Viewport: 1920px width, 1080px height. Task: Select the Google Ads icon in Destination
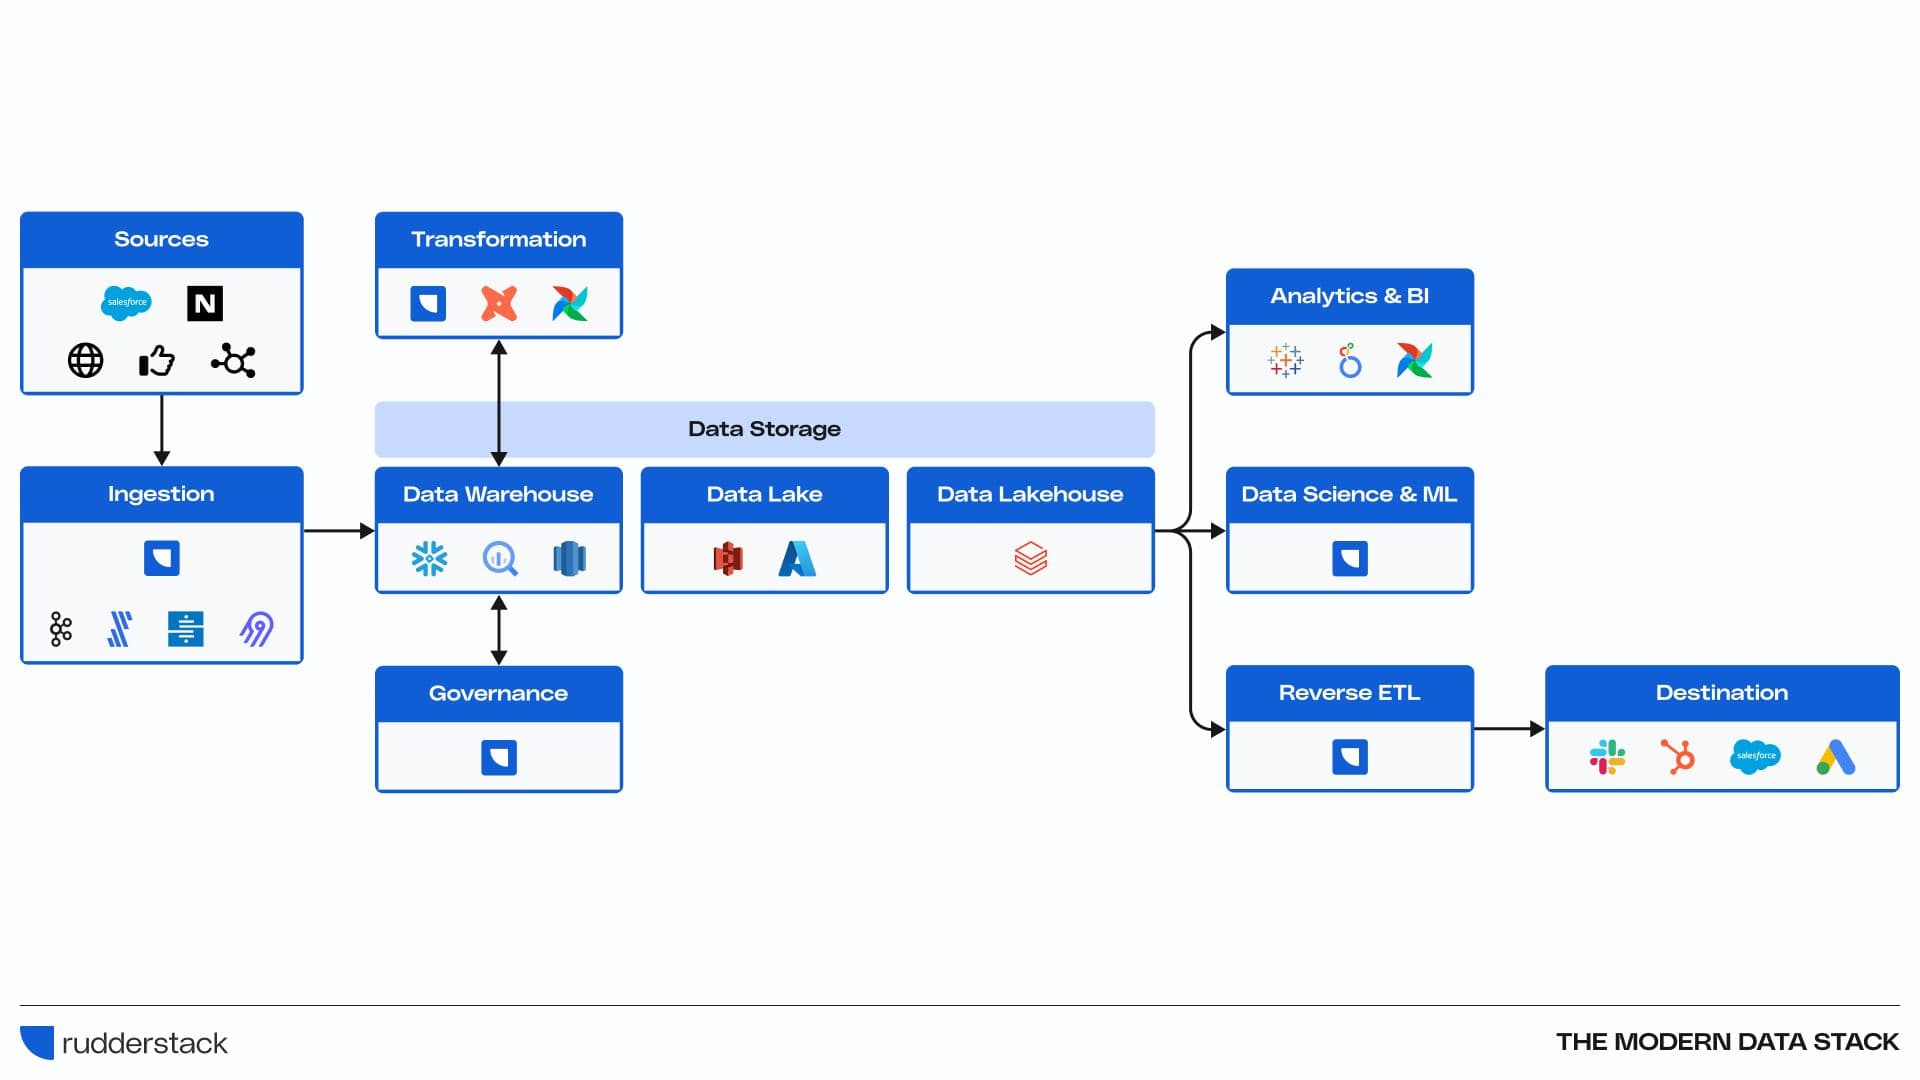[x=1835, y=757]
